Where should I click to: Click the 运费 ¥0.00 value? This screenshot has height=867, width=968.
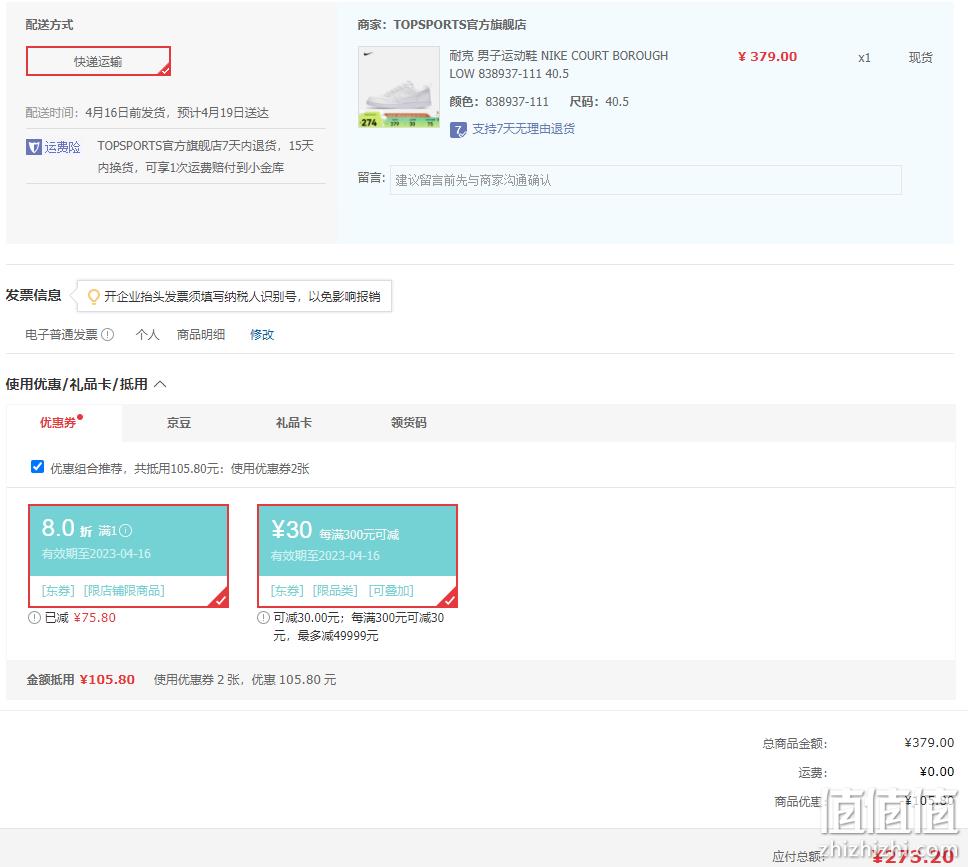point(937,771)
